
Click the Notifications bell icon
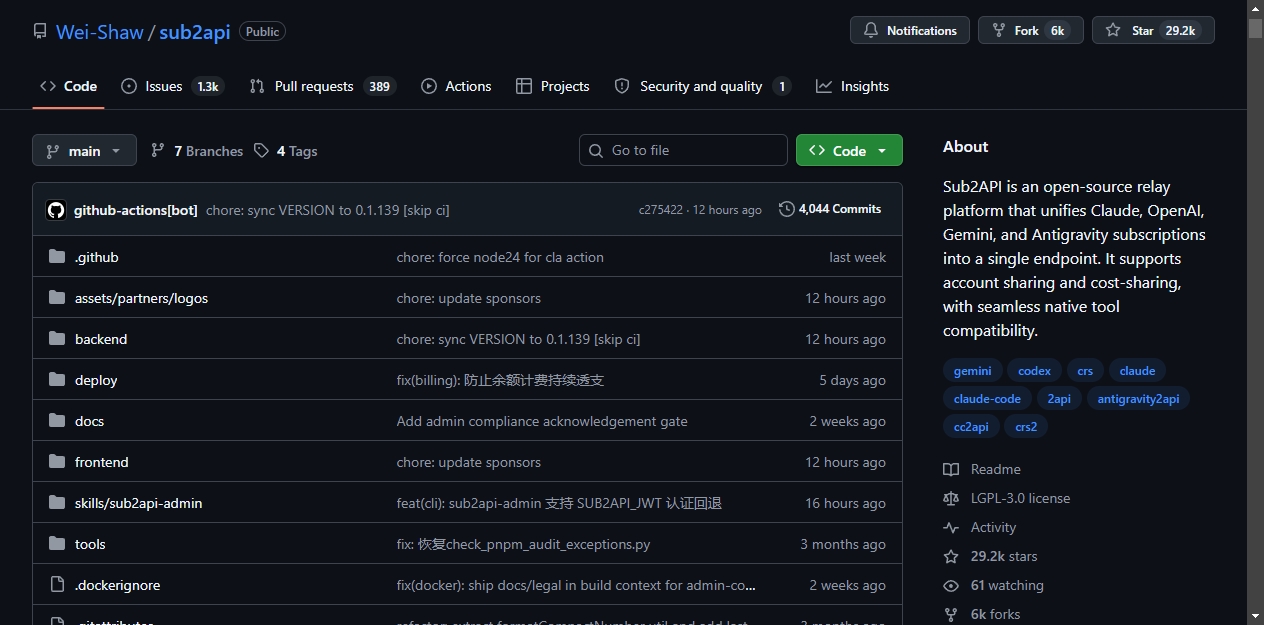(x=871, y=31)
